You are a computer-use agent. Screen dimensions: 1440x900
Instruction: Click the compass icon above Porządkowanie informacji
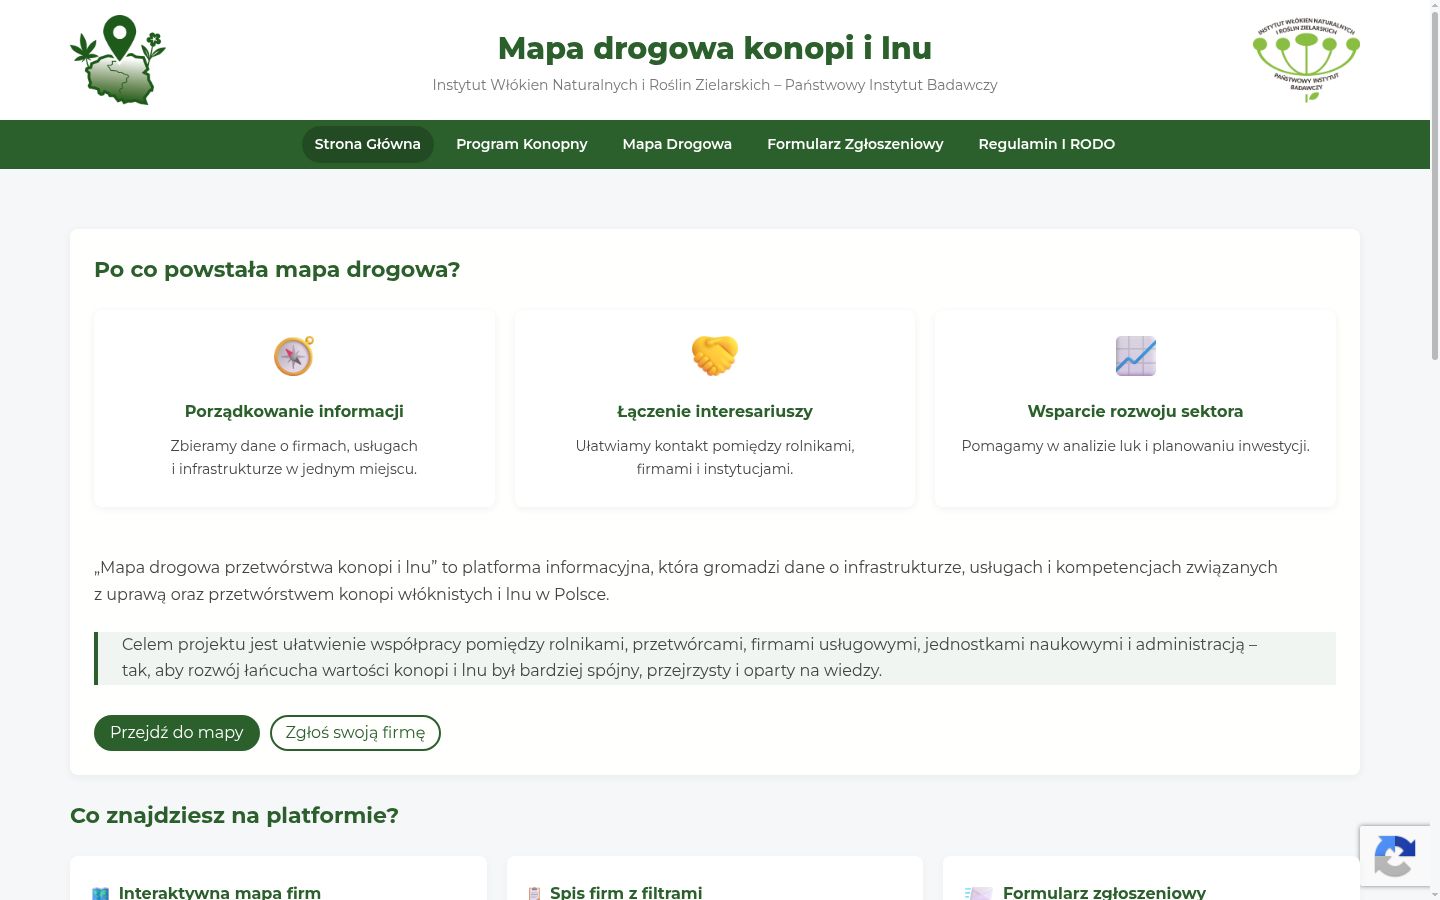coord(294,356)
